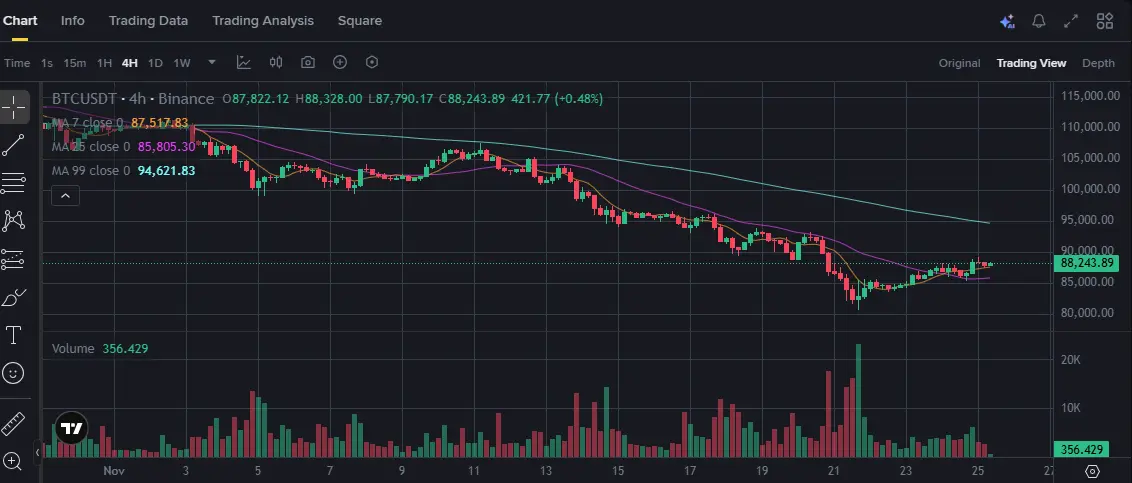Select the 1D time interval
Screen dimensions: 1132x483
(x=155, y=63)
